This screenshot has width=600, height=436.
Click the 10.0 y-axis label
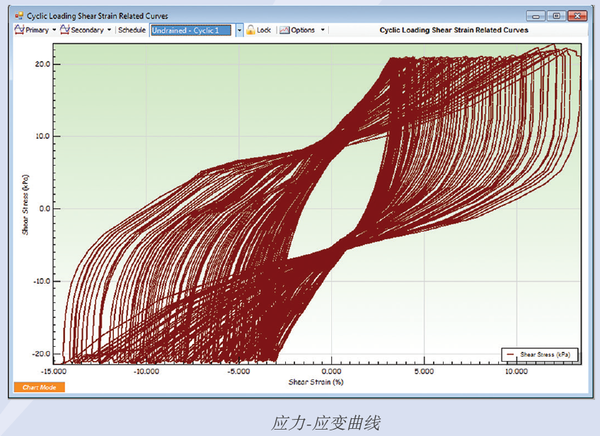[x=43, y=136]
